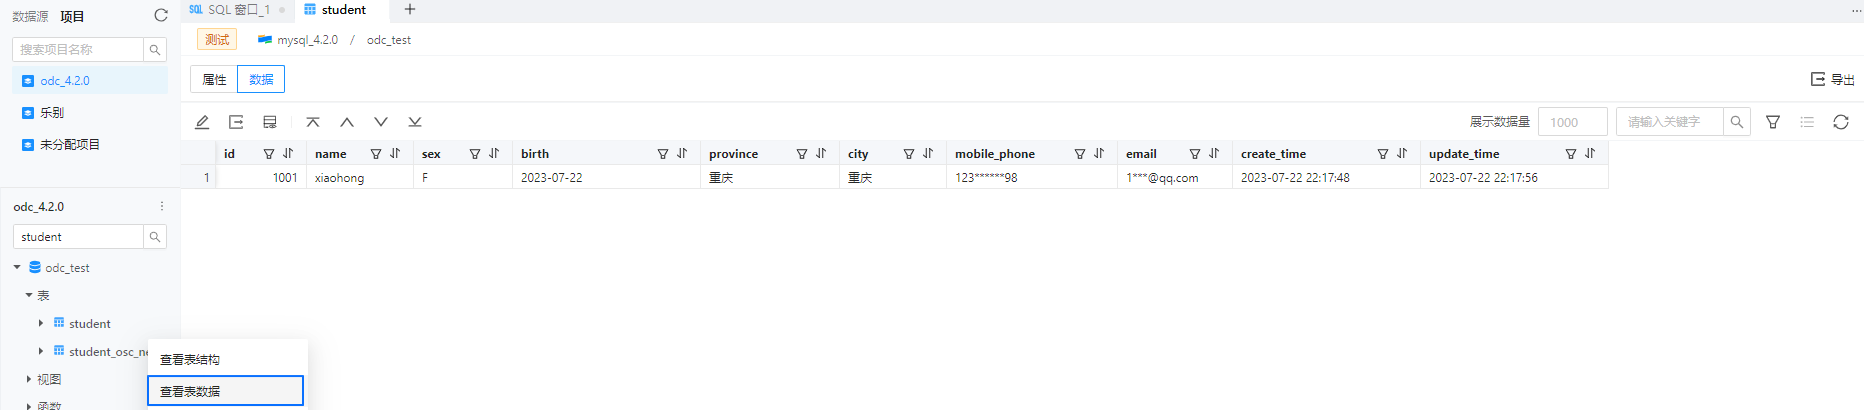Search table data with the keyword magnifier
1864x410 pixels.
click(1737, 122)
